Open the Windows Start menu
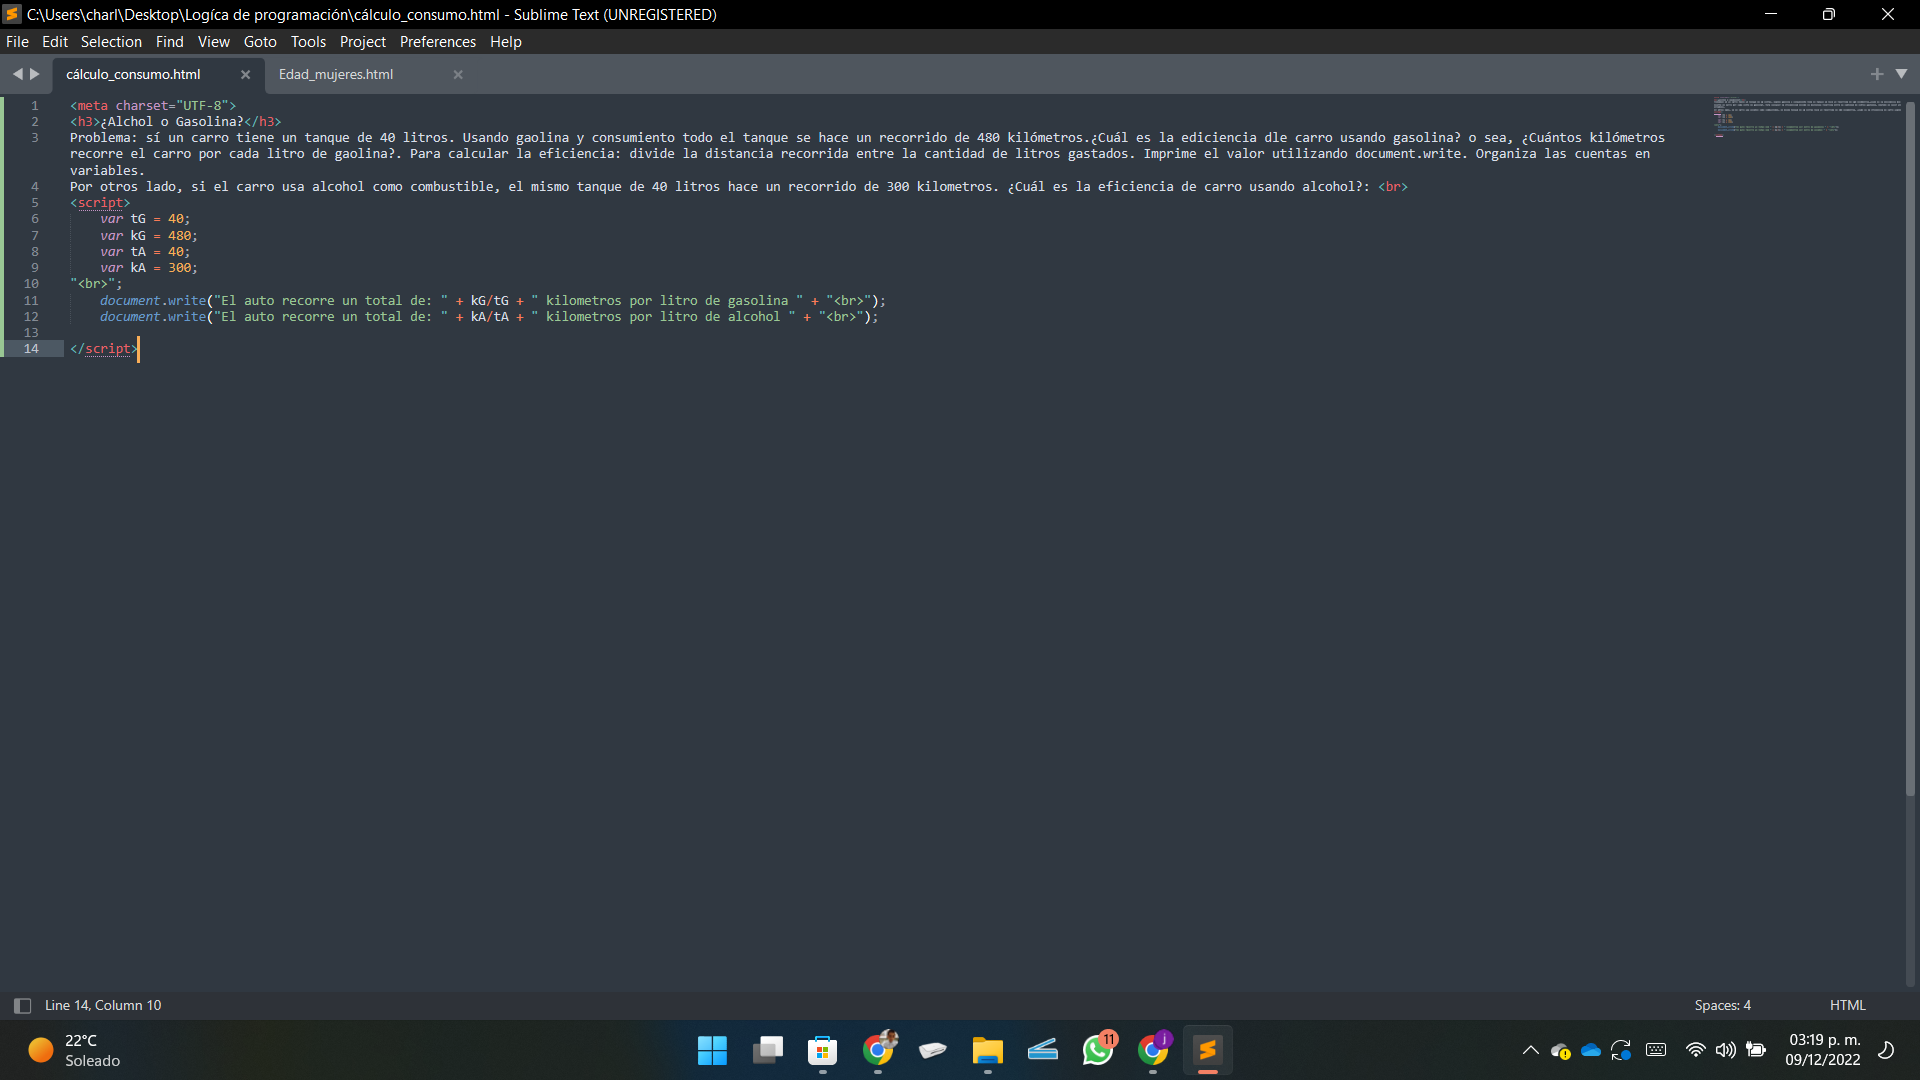The height and width of the screenshot is (1080, 1920). 712,1050
